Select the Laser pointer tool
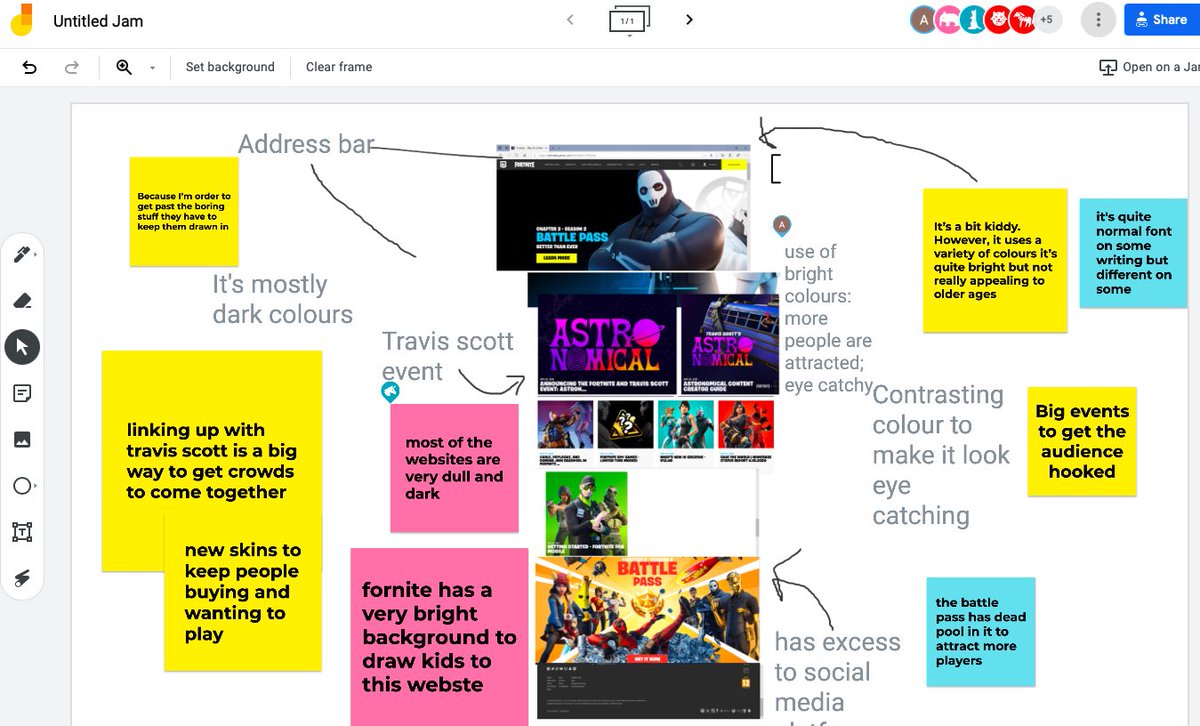 (x=23, y=578)
